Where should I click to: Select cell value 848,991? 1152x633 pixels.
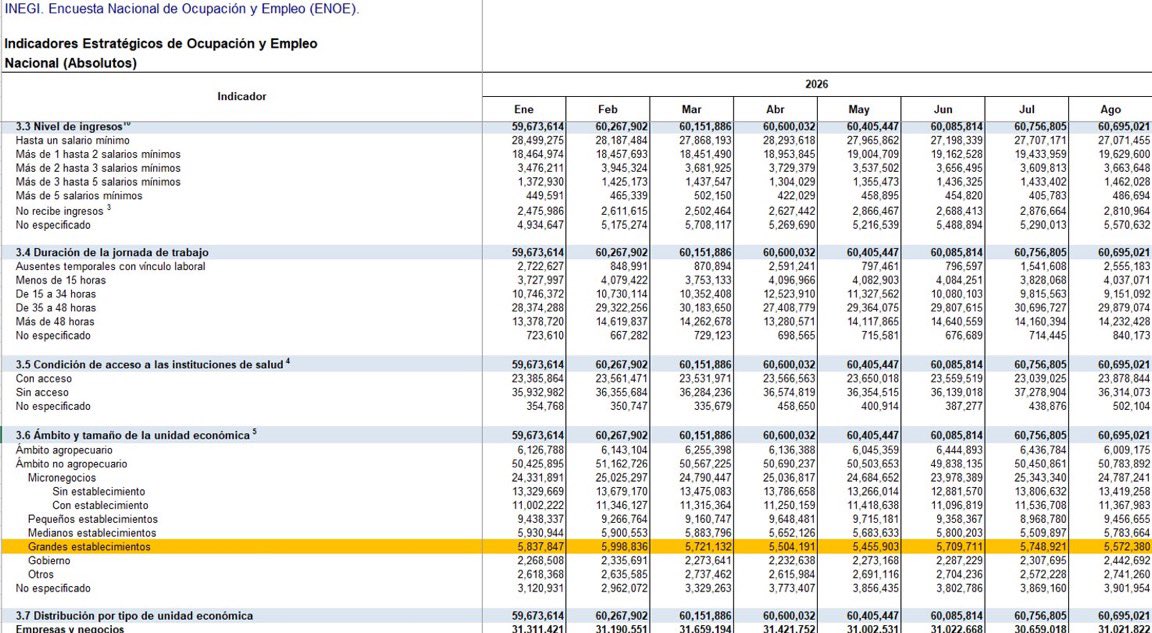pos(627,267)
